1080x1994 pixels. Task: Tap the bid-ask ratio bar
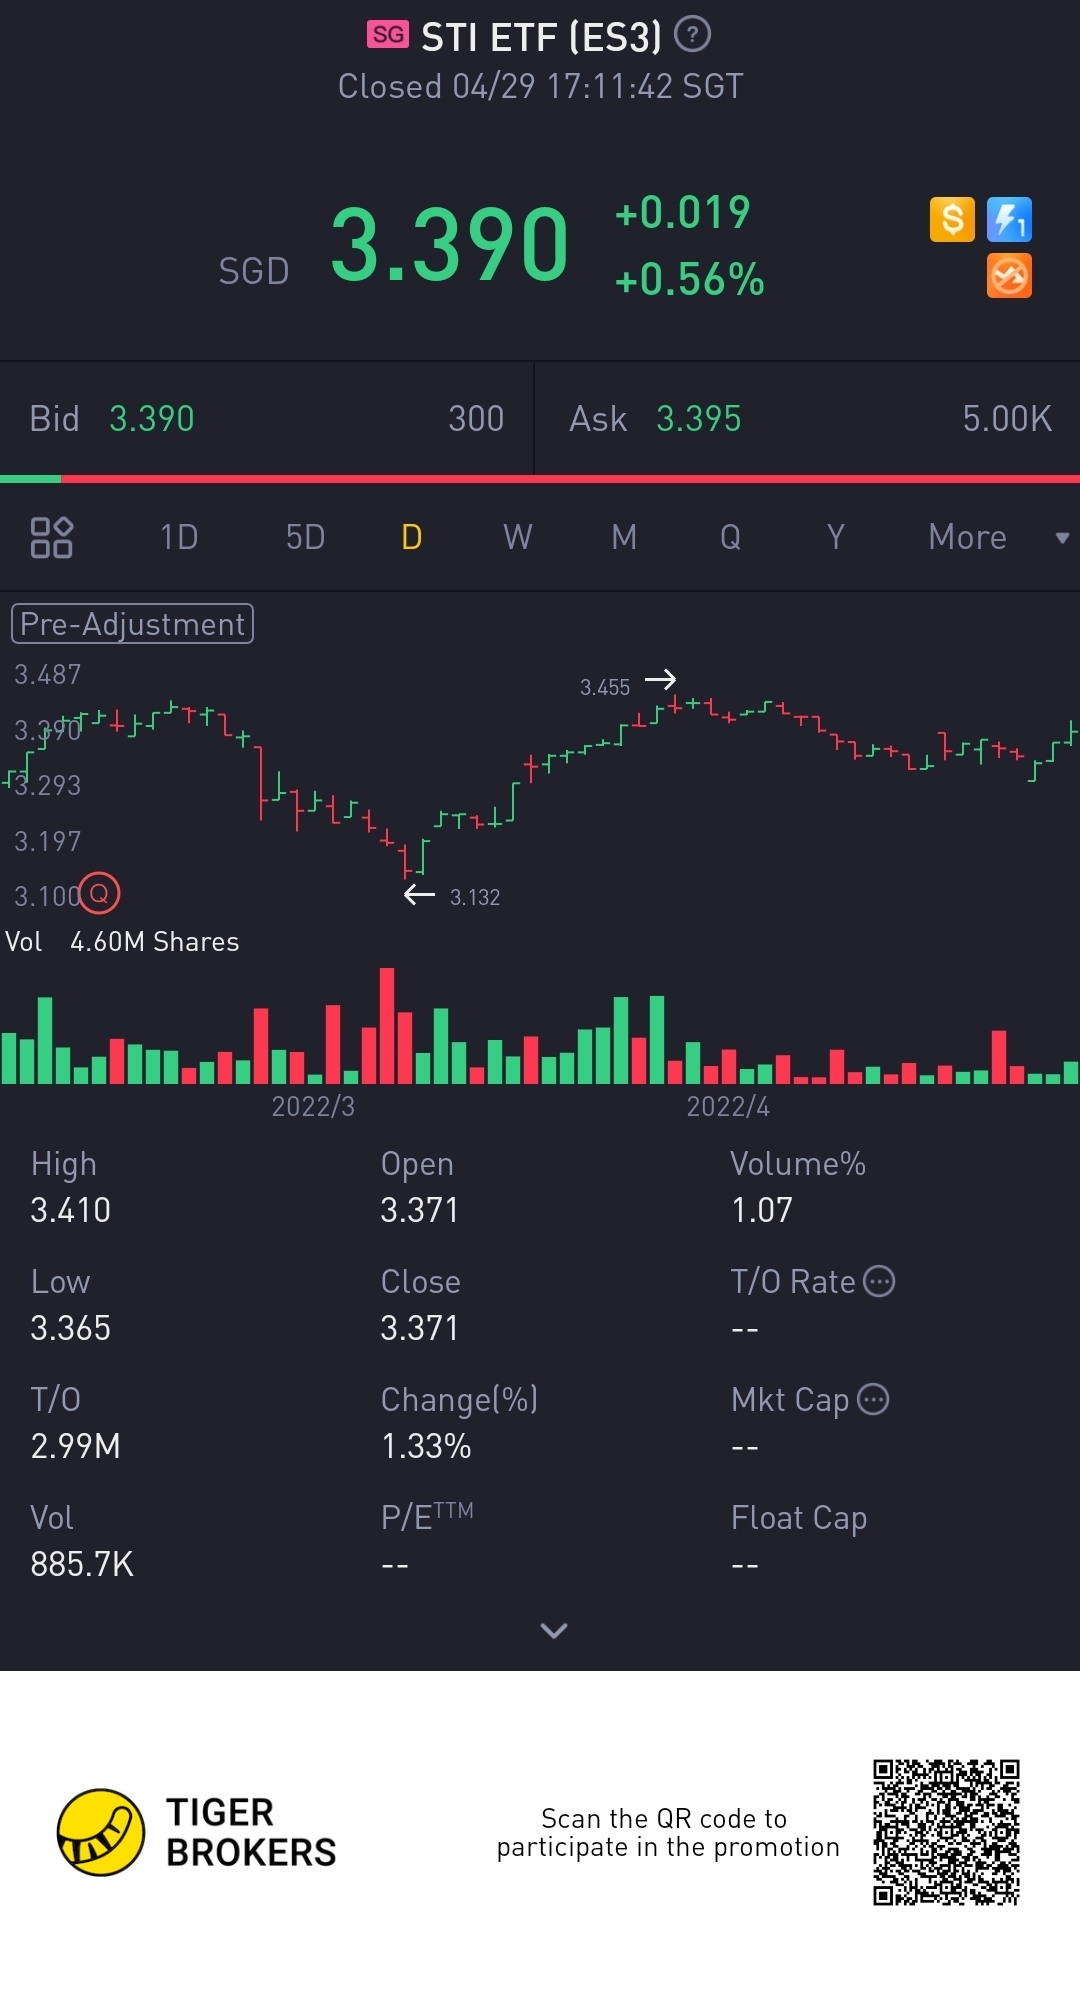[x=540, y=479]
